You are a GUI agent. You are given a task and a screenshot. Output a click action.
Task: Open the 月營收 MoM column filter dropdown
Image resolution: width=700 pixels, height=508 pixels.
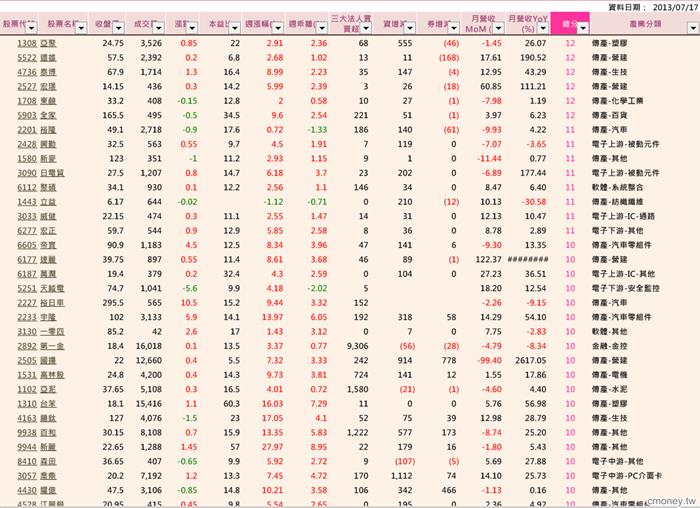pos(498,28)
